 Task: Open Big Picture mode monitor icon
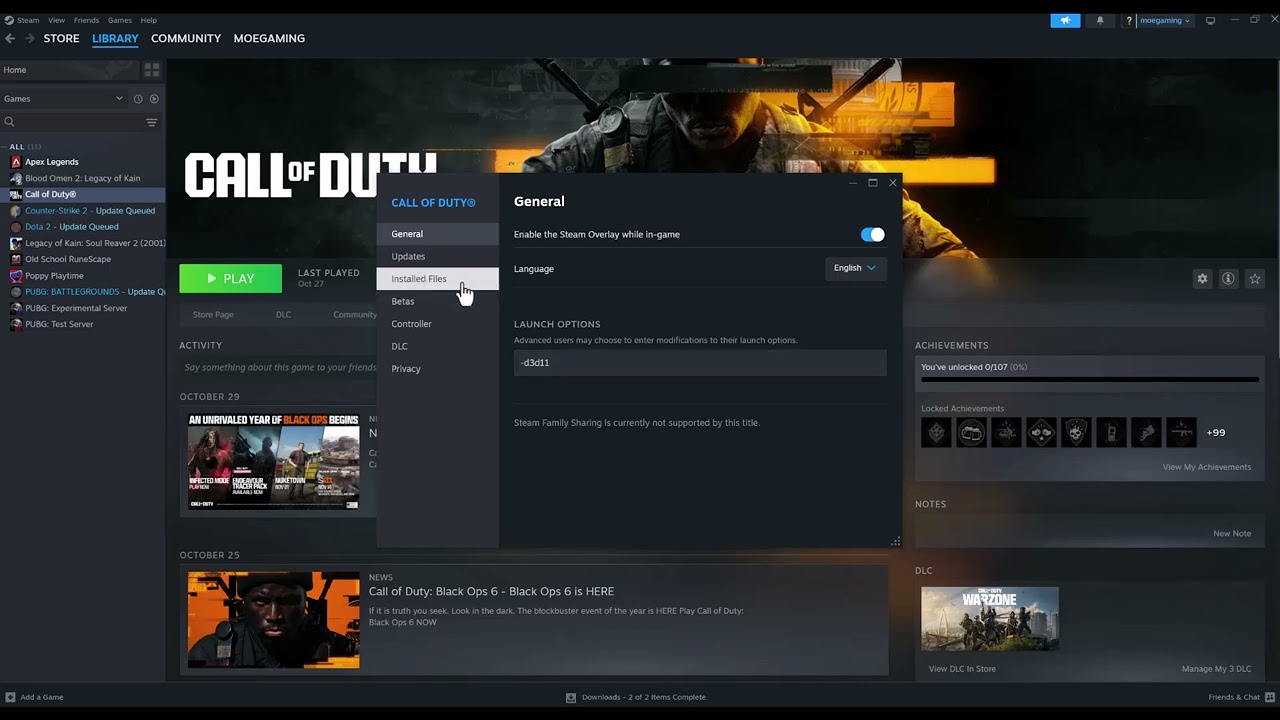1210,20
